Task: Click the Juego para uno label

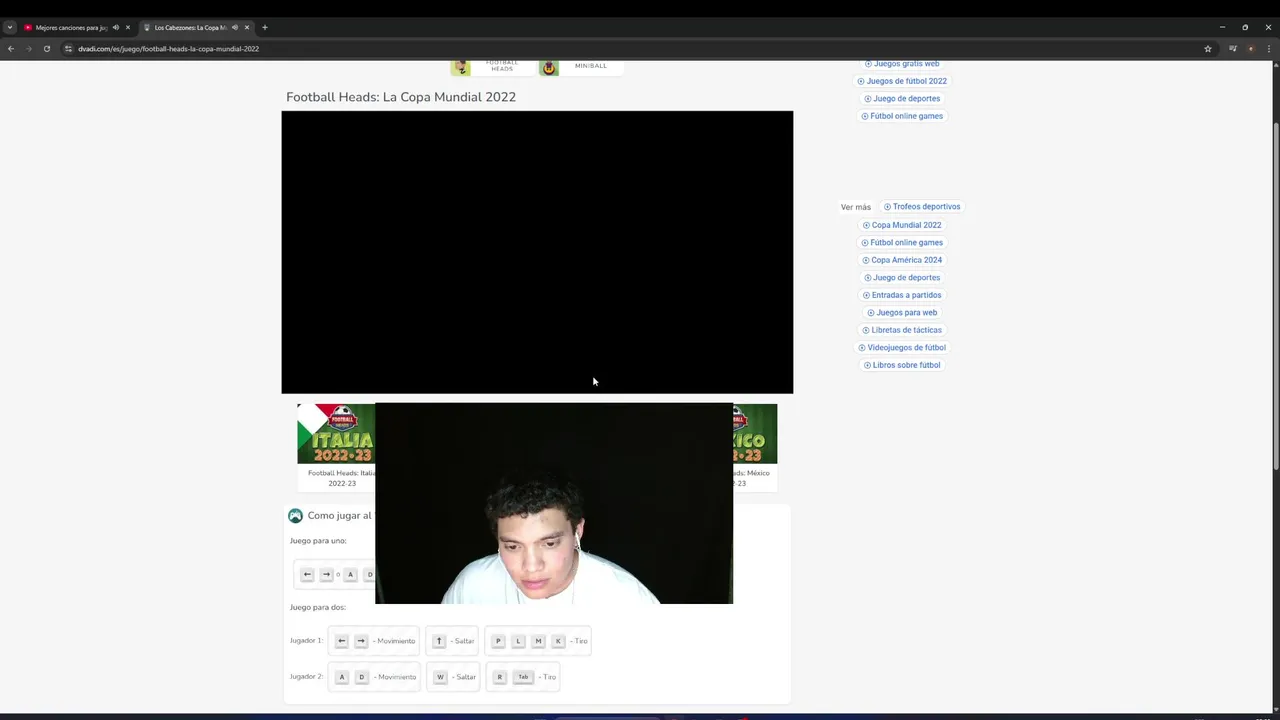Action: click(318, 541)
